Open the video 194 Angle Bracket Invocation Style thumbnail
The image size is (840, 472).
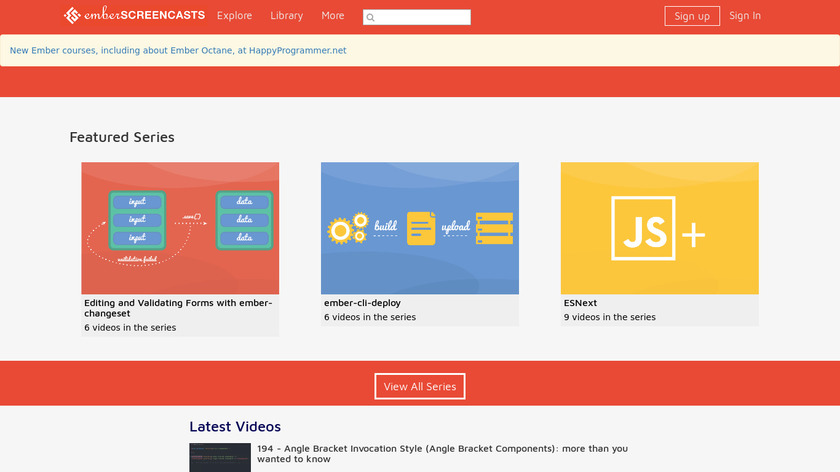coord(220,458)
